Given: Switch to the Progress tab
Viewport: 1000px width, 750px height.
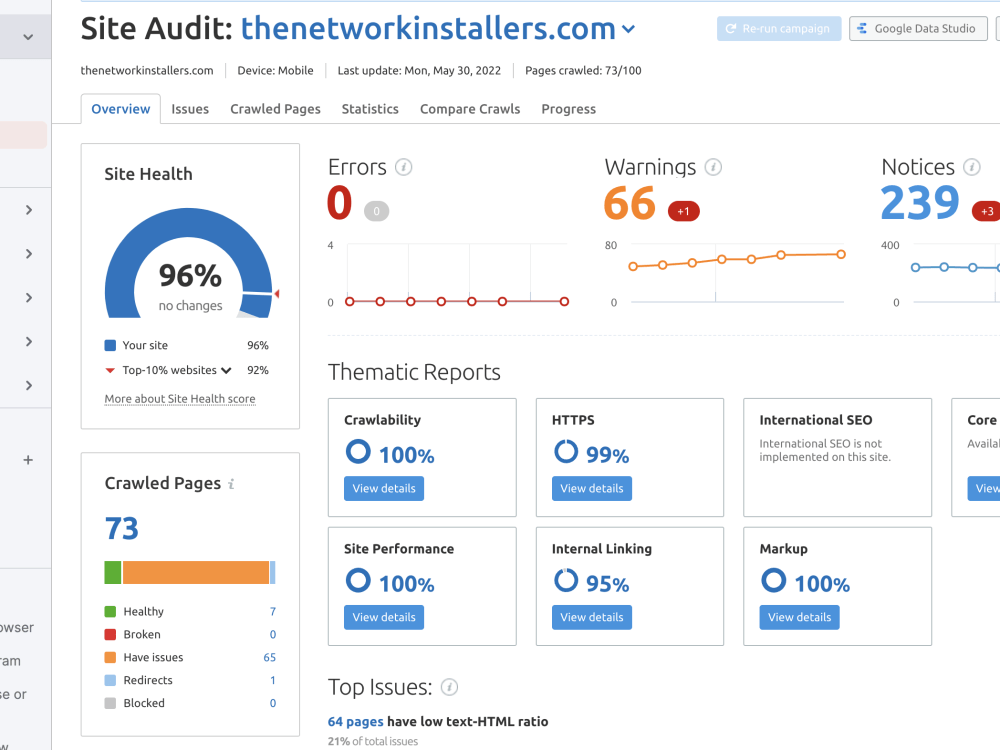Looking at the screenshot, I should click(x=568, y=109).
